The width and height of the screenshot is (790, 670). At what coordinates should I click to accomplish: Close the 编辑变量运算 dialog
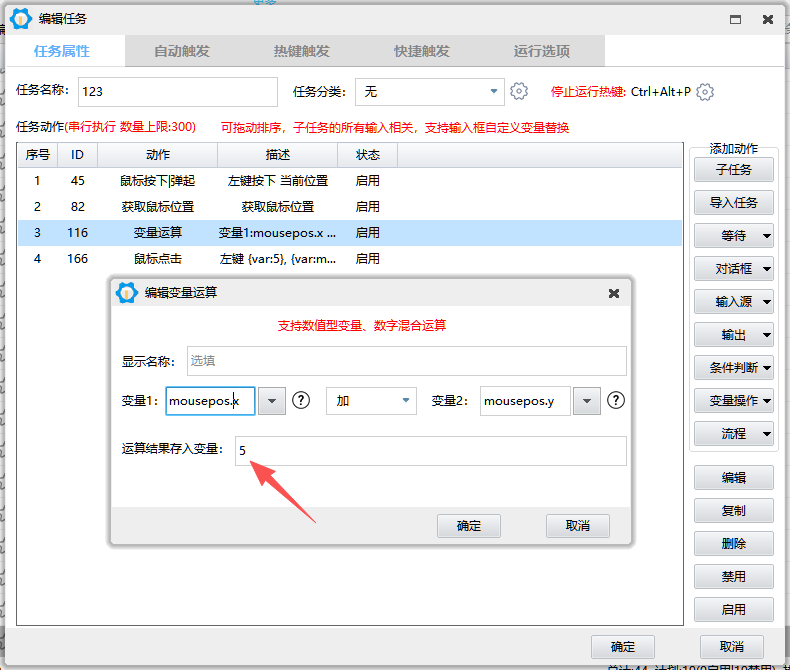click(614, 293)
